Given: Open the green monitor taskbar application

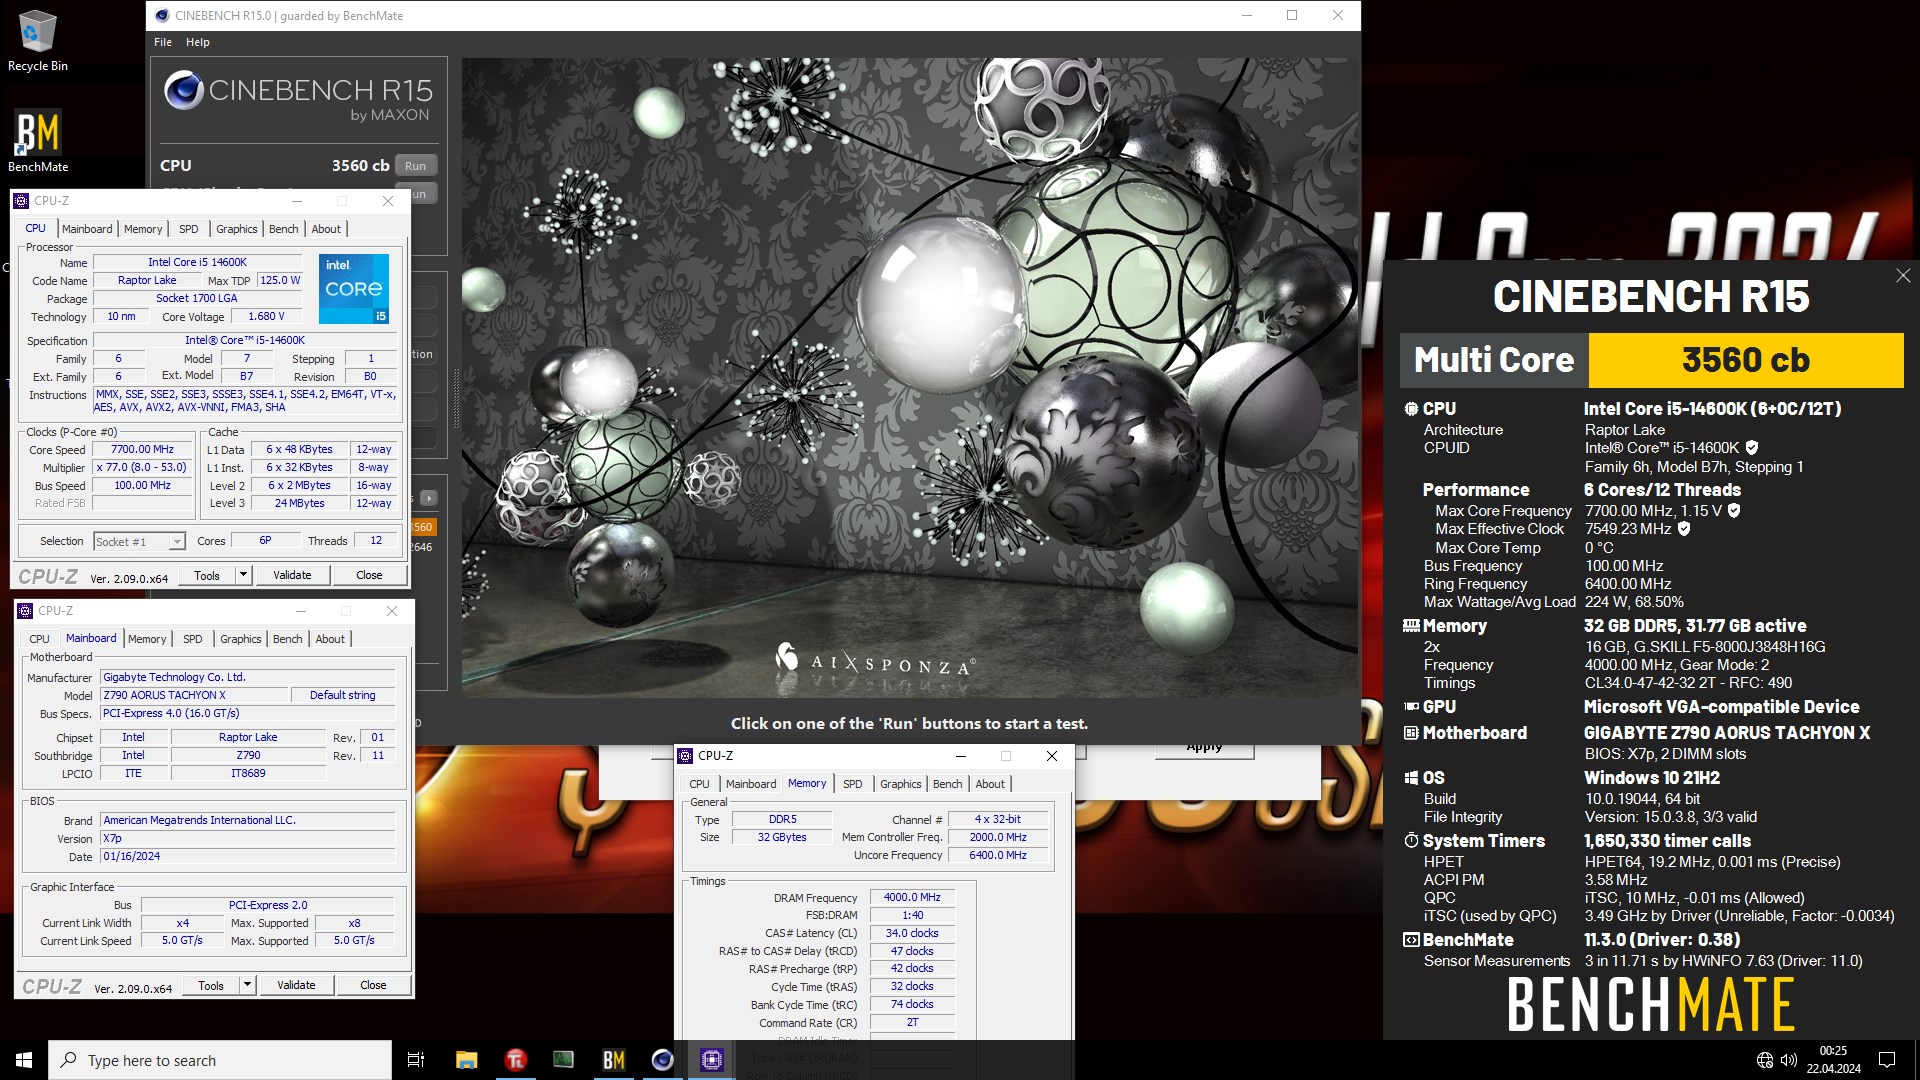Looking at the screenshot, I should [x=564, y=1060].
